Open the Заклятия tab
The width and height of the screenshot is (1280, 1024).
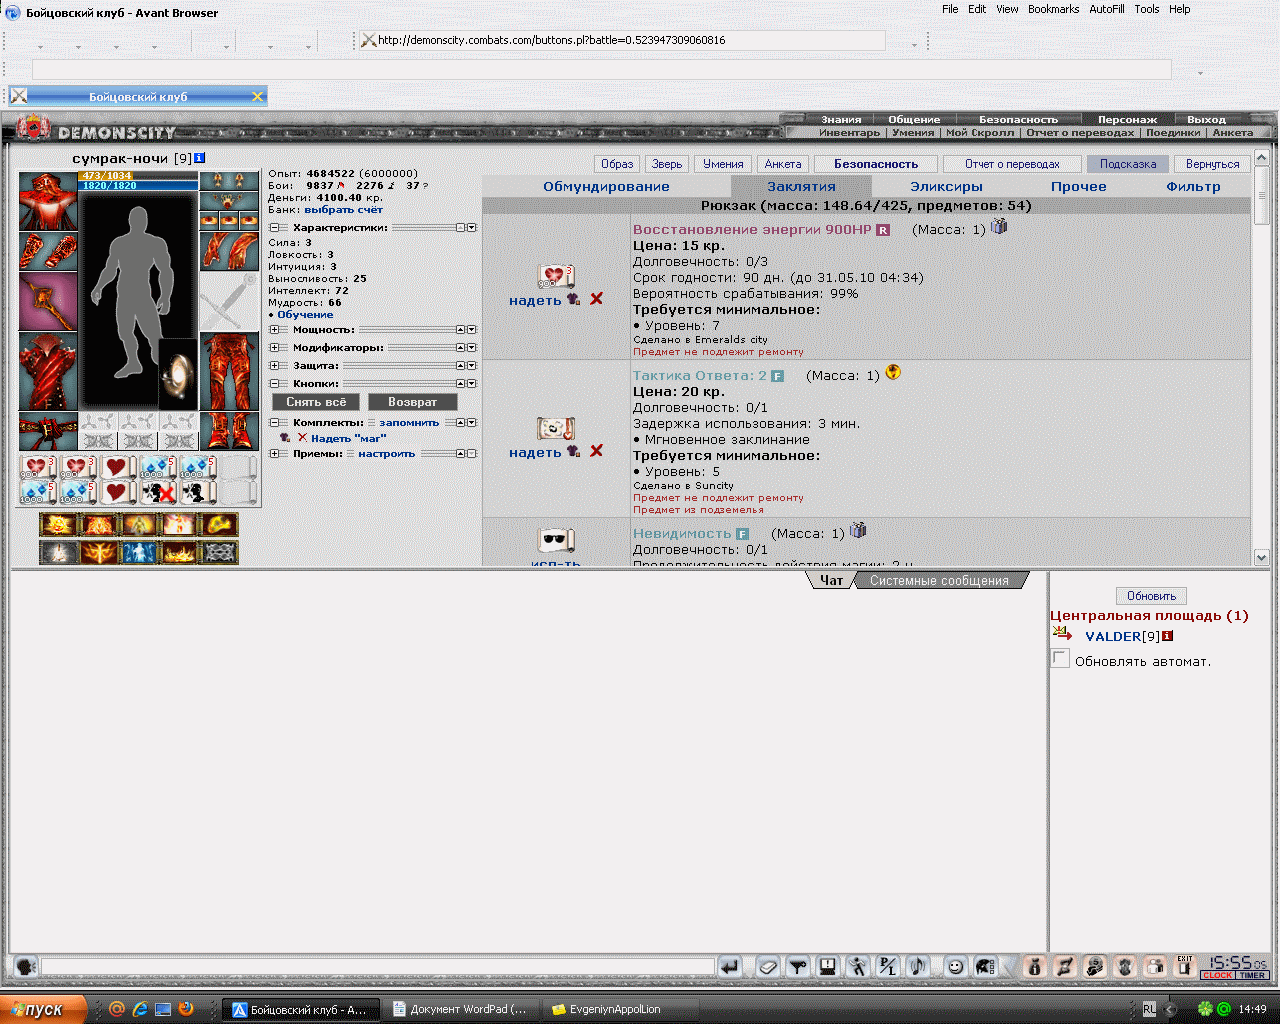tap(802, 187)
